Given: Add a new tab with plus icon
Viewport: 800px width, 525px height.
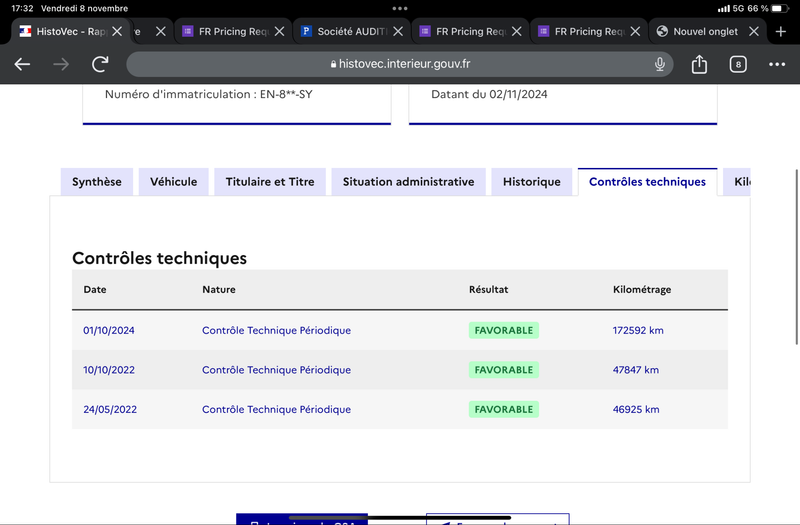Looking at the screenshot, I should pos(781,32).
